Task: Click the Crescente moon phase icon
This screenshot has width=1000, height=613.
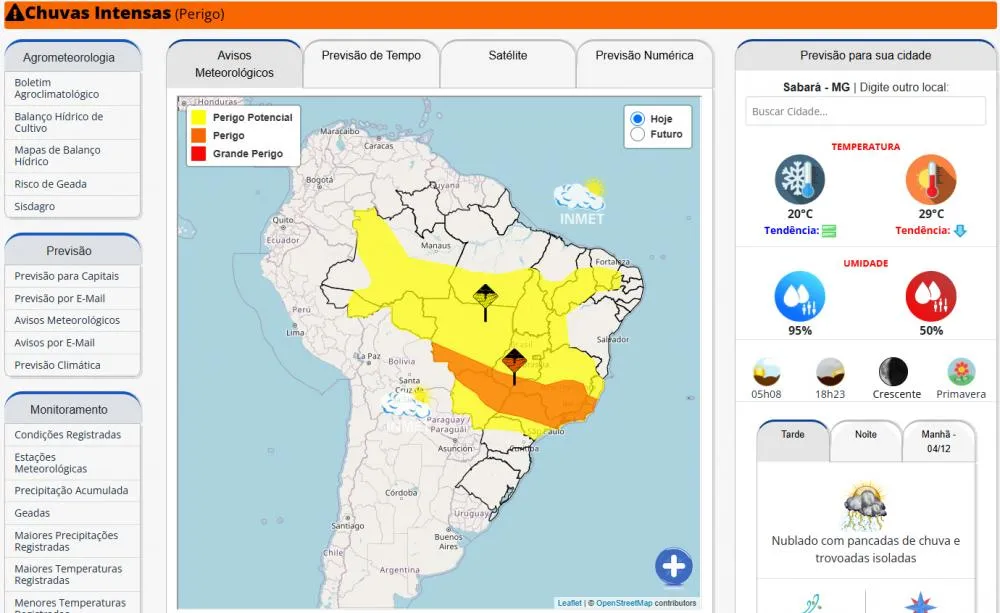Action: click(893, 371)
